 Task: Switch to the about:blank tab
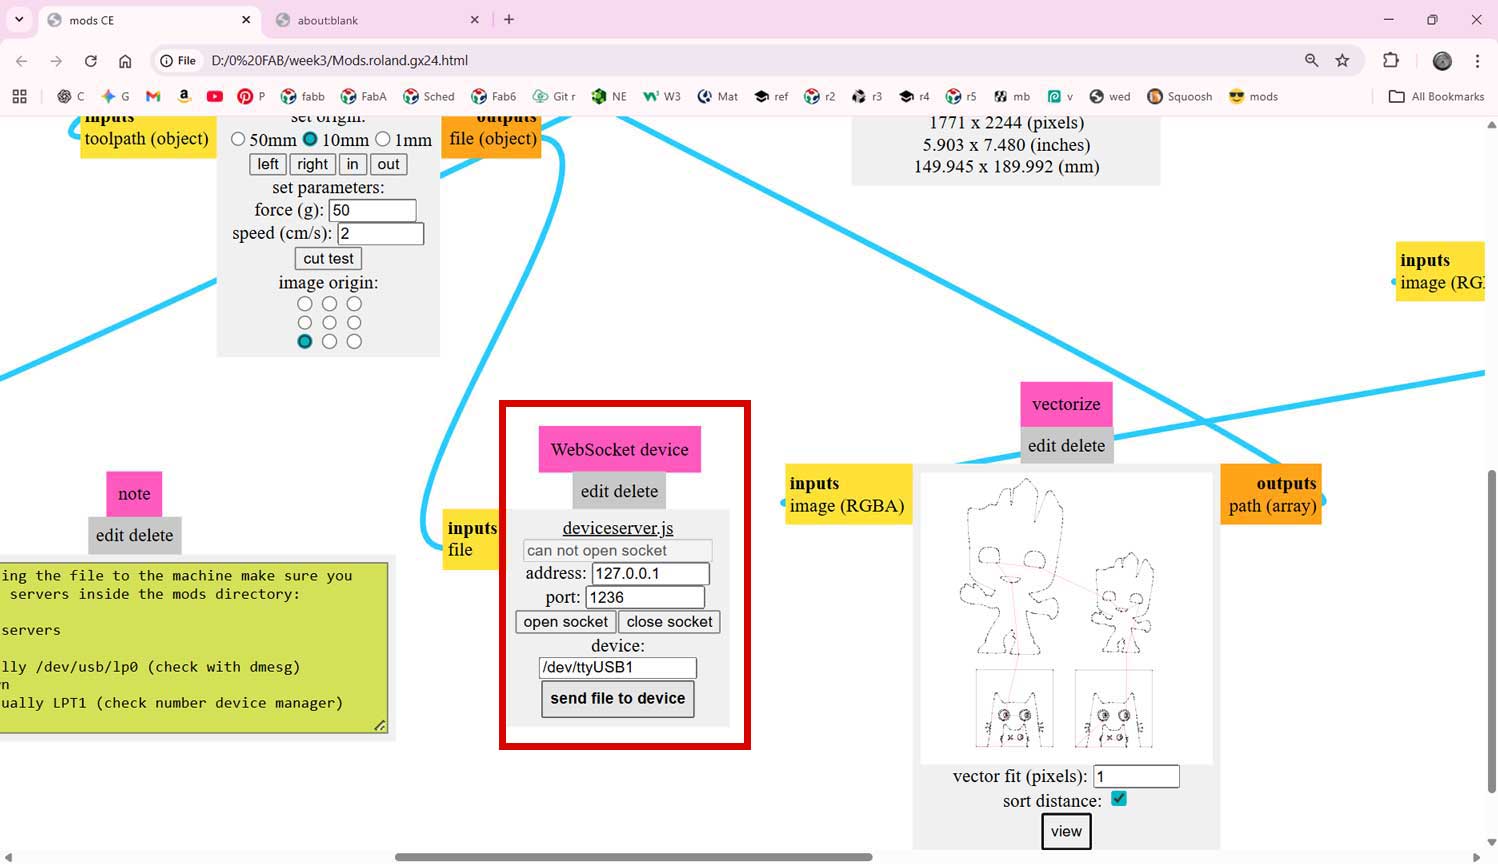pos(377,20)
